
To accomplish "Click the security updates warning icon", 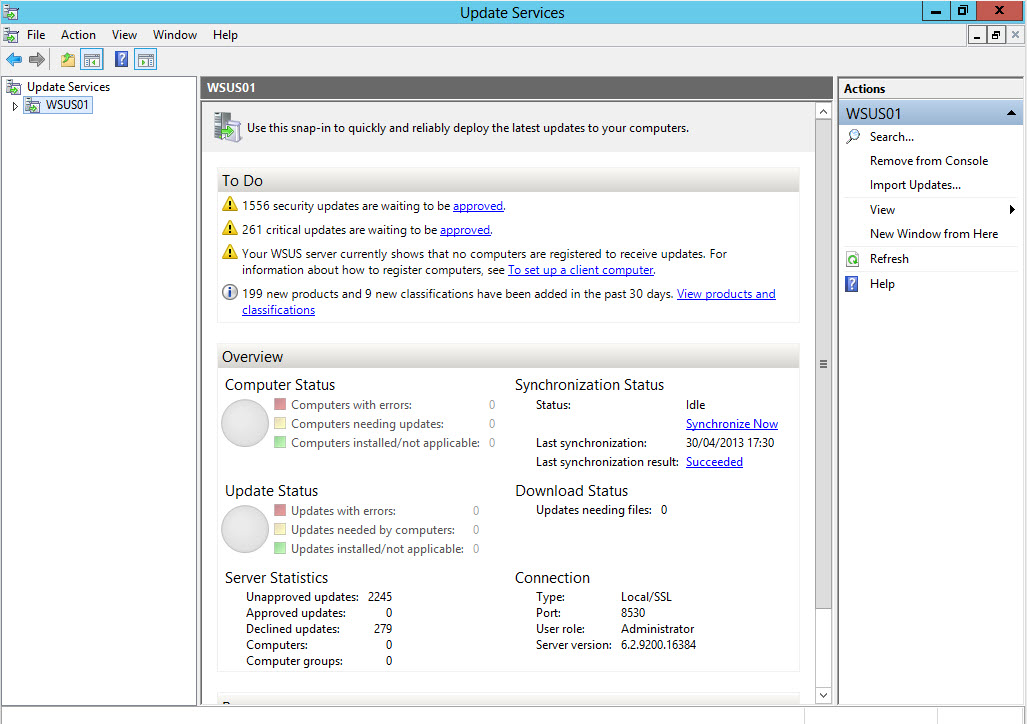I will [x=230, y=204].
